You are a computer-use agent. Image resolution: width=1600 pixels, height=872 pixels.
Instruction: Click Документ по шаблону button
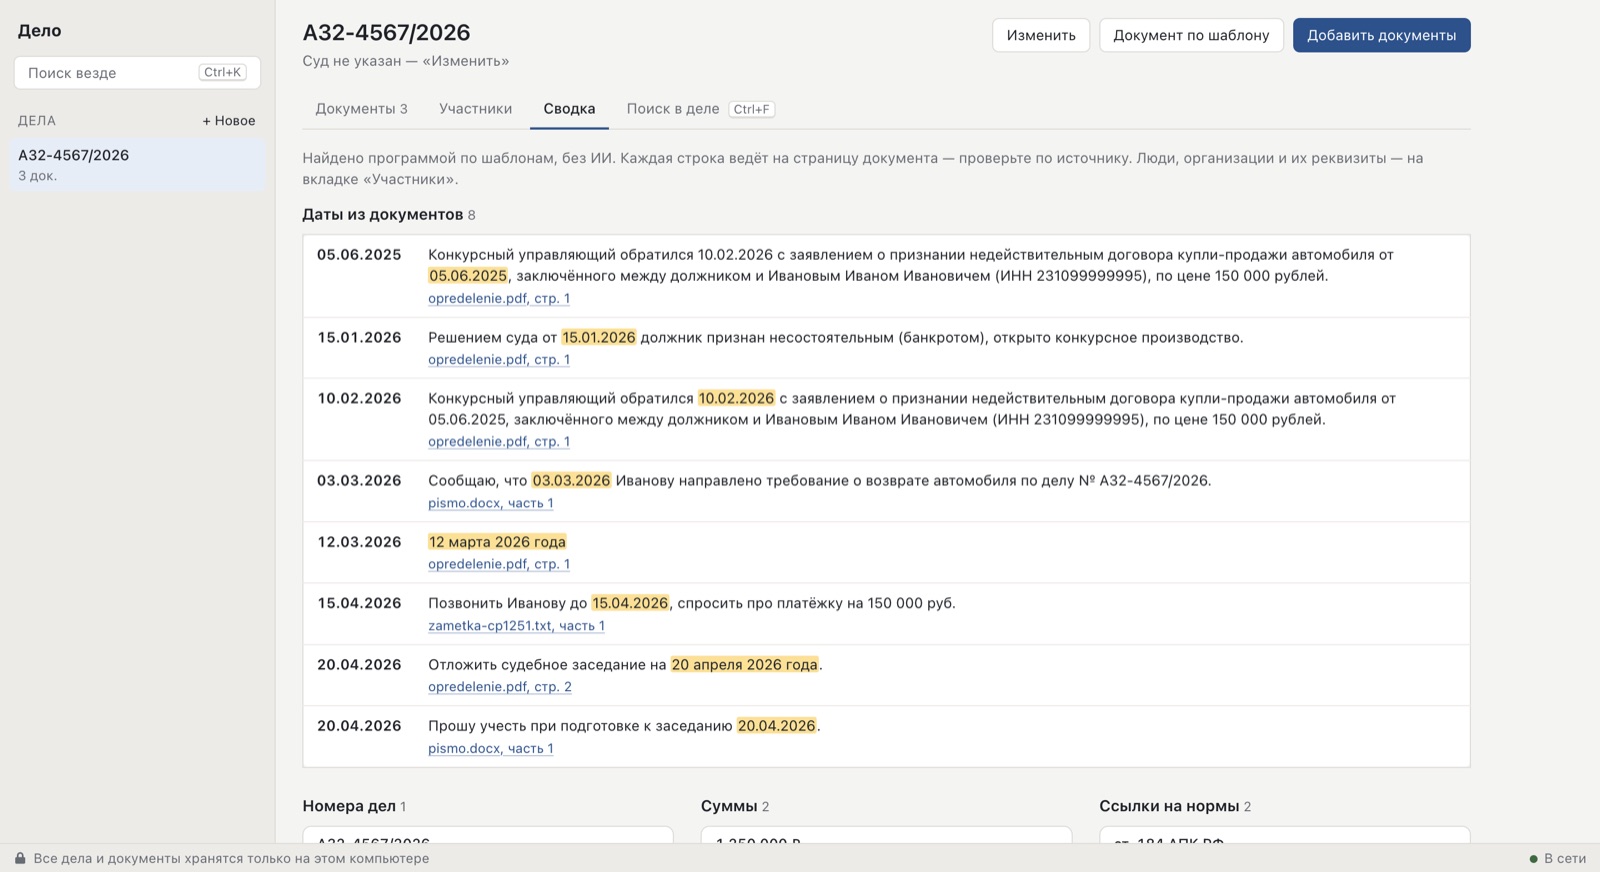coord(1191,35)
